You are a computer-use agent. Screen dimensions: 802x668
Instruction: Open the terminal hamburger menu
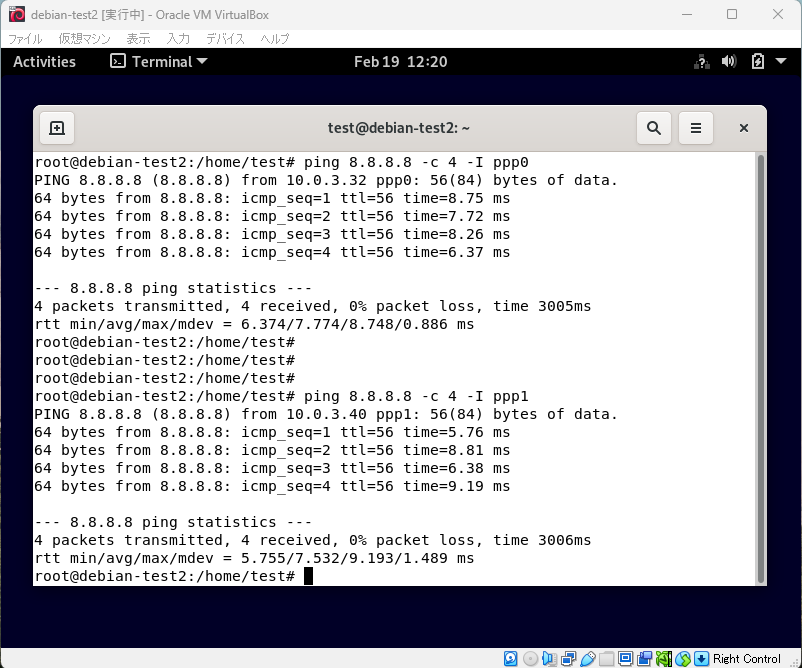(696, 128)
